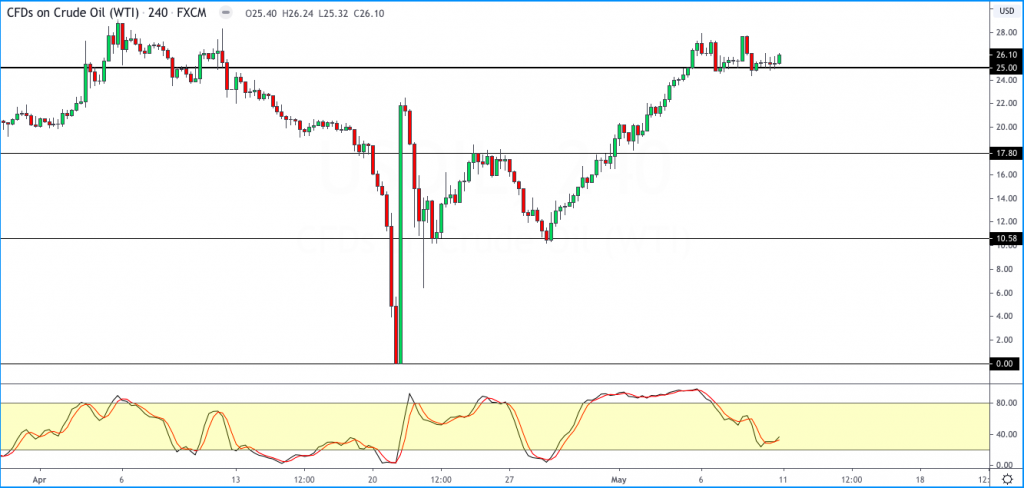Collapse the legend using the minus icon
This screenshot has height=488, width=1024.
225,12
